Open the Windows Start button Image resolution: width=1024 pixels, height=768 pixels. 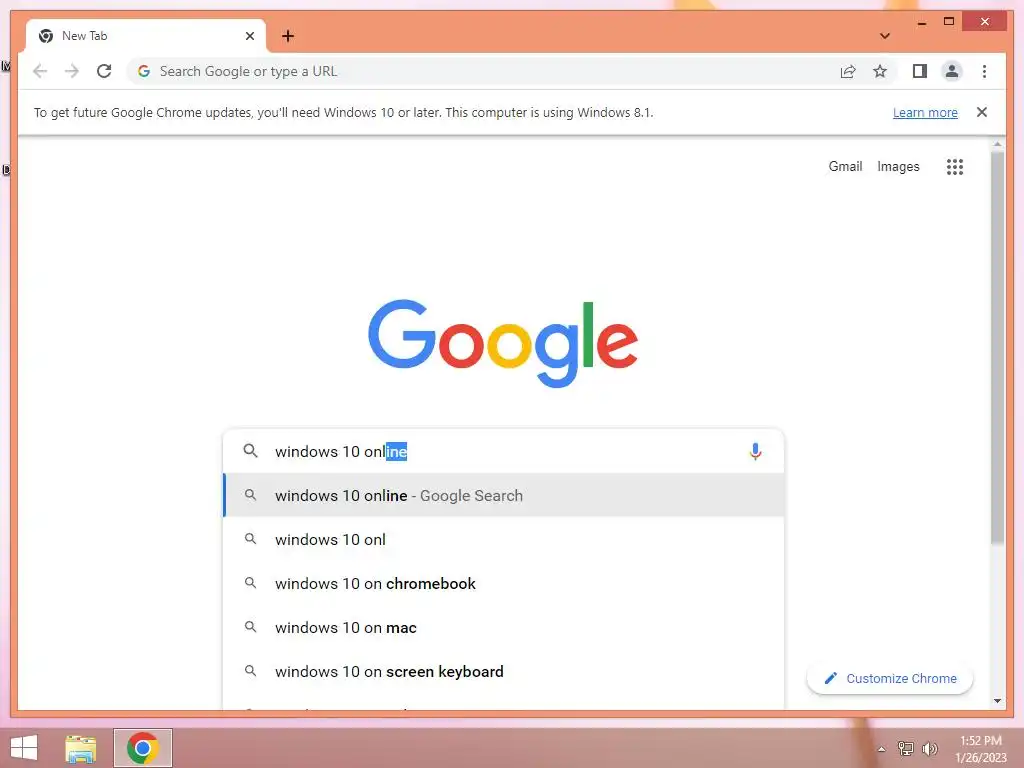24,748
